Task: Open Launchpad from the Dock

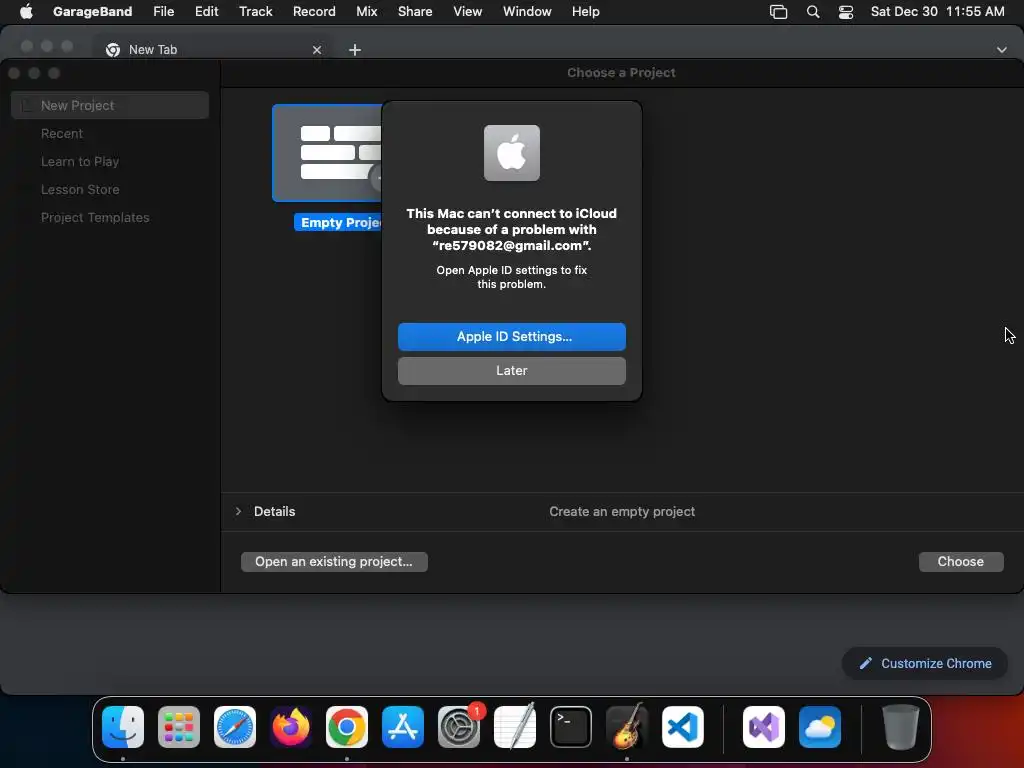Action: click(x=179, y=727)
